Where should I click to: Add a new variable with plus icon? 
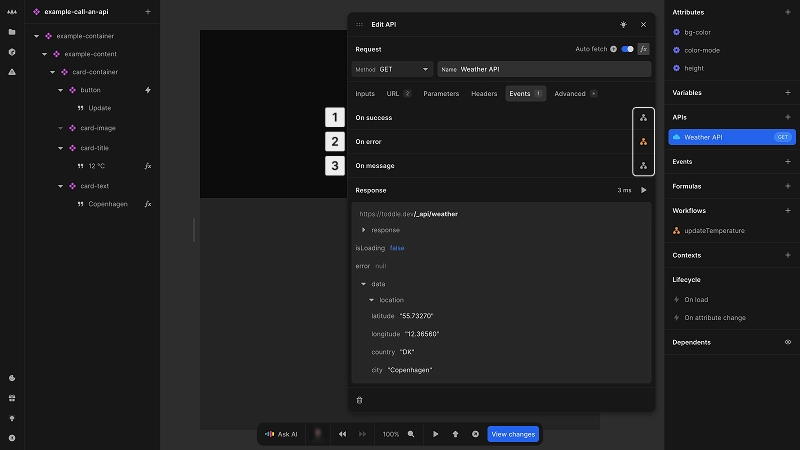(788, 93)
